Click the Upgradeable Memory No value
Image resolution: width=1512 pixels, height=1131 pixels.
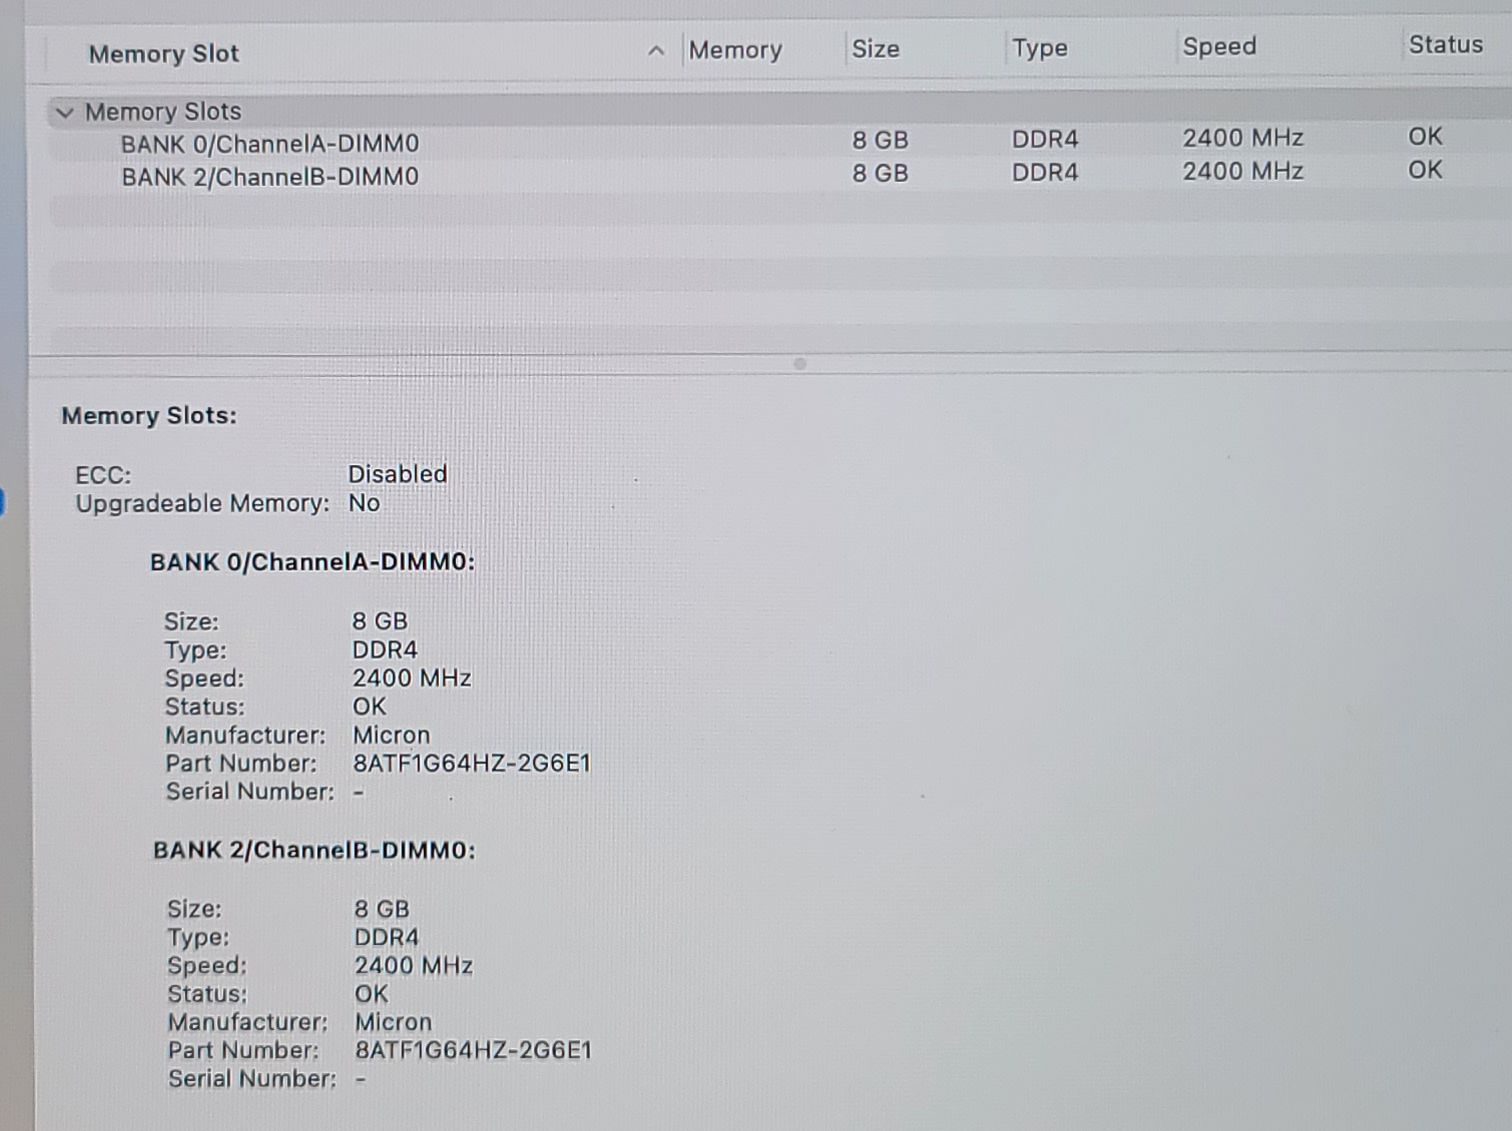point(364,503)
